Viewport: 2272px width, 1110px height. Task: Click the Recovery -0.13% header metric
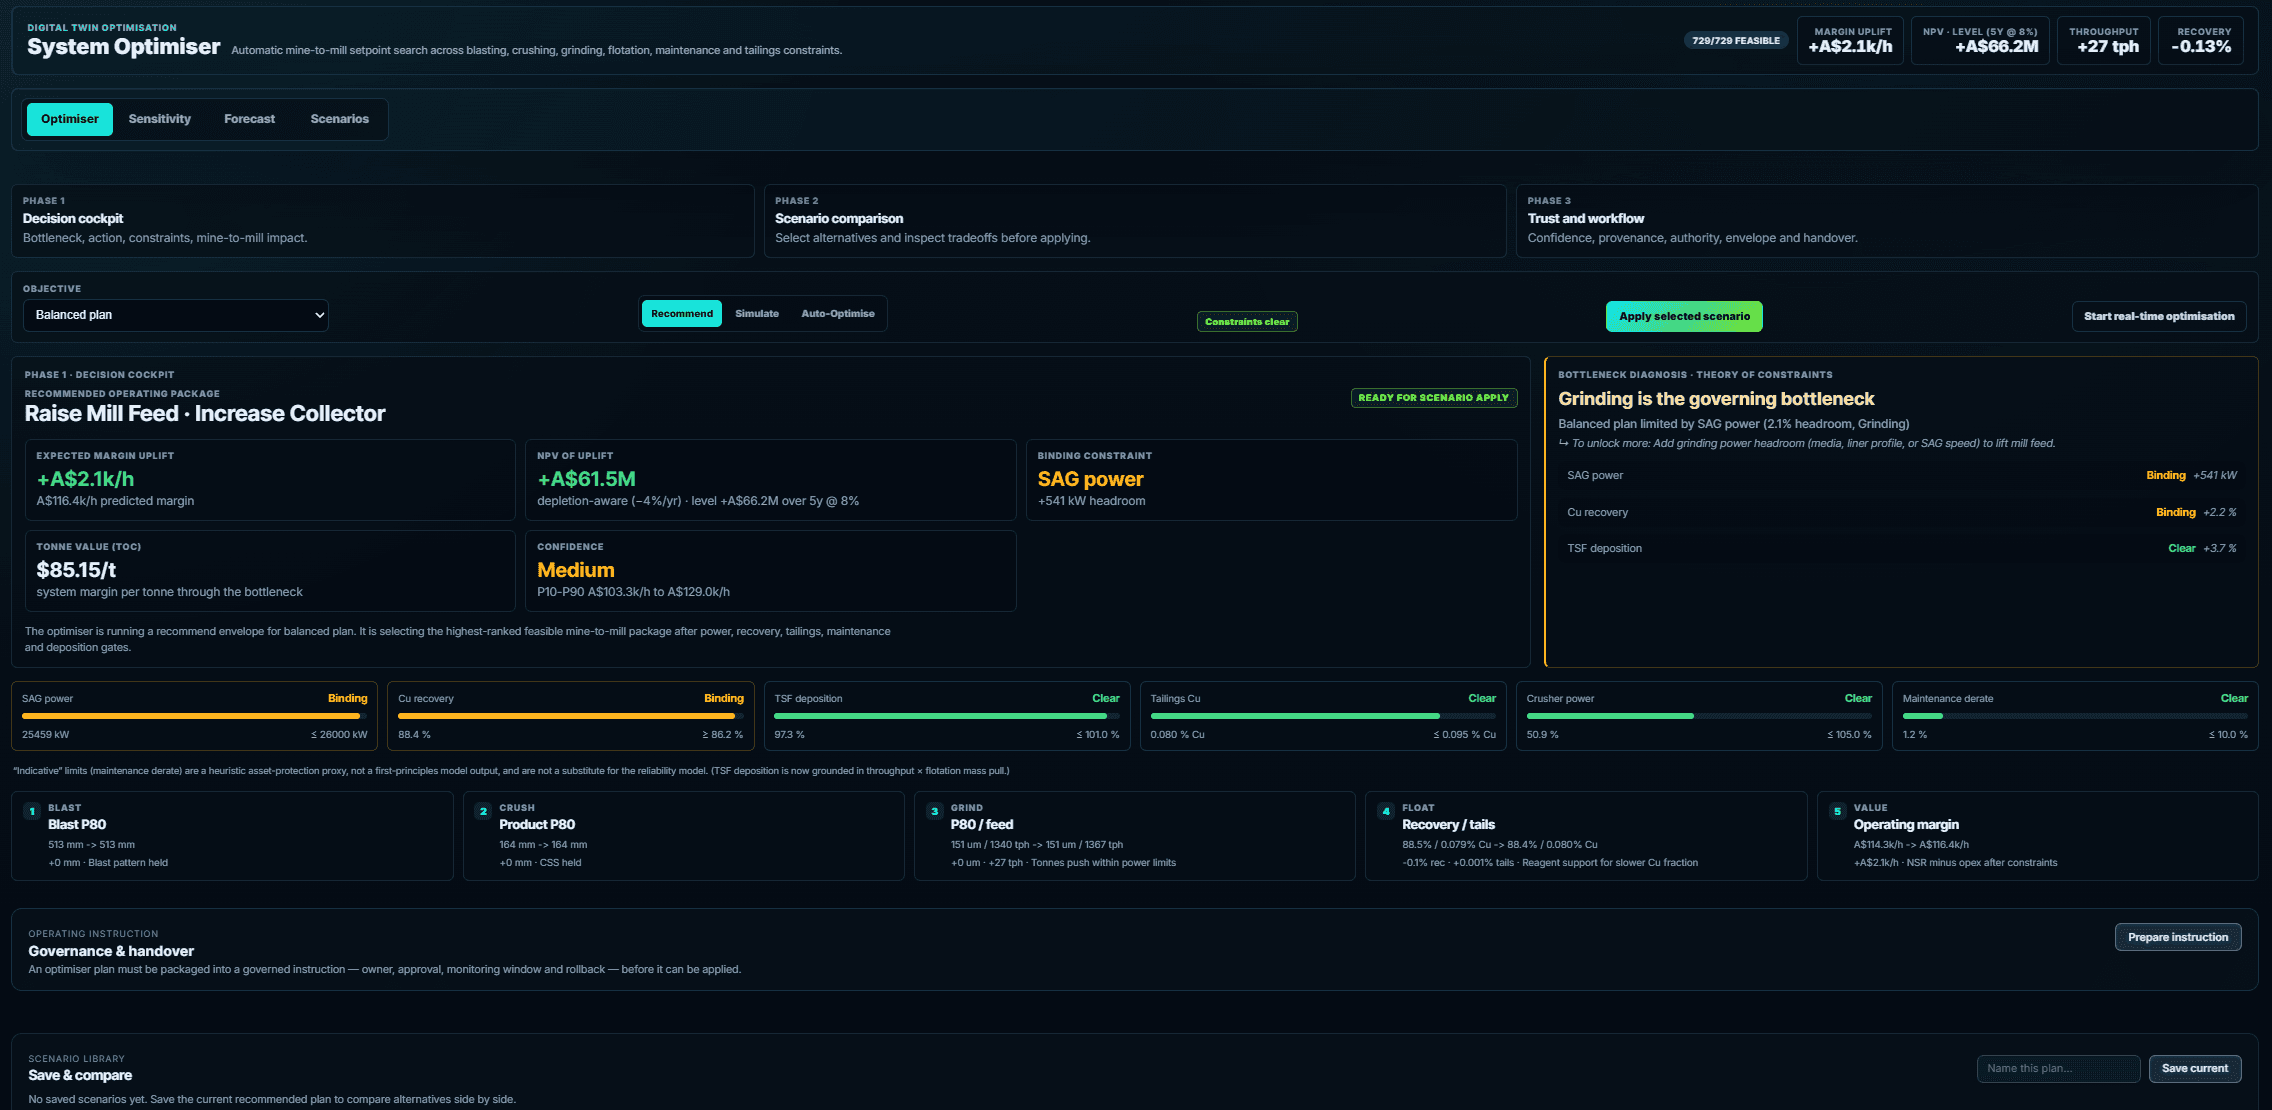pos(2201,40)
